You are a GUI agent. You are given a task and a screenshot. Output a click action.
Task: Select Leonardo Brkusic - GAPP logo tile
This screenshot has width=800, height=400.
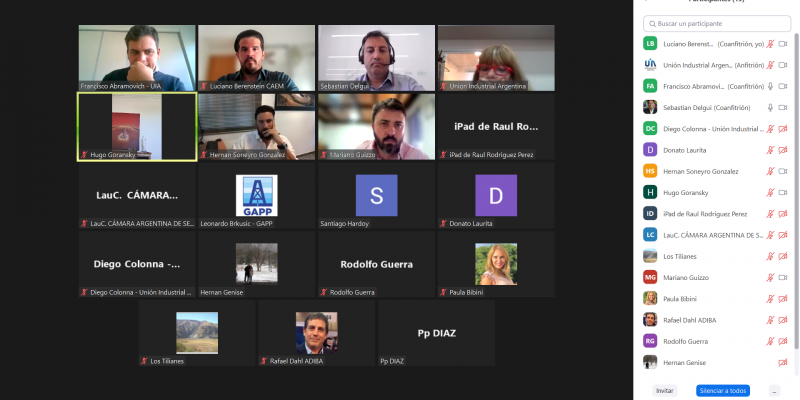click(257, 195)
